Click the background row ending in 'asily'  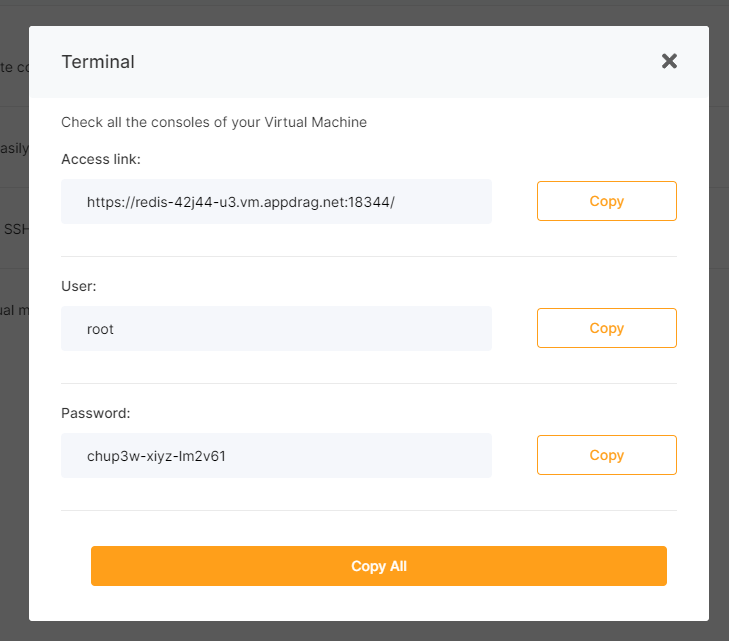tap(14, 149)
